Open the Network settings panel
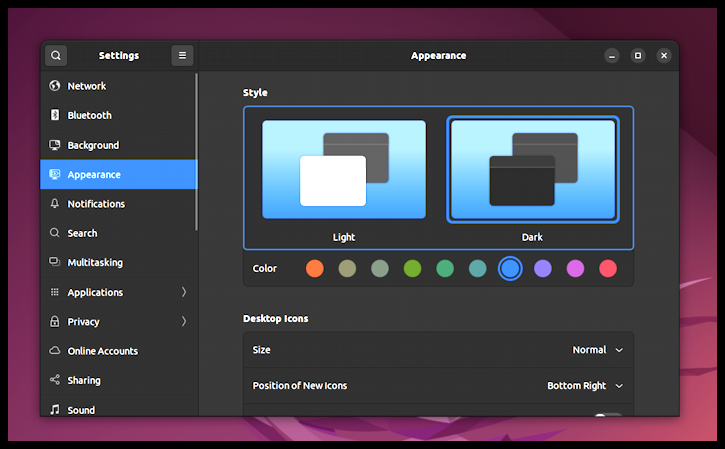 [x=119, y=86]
